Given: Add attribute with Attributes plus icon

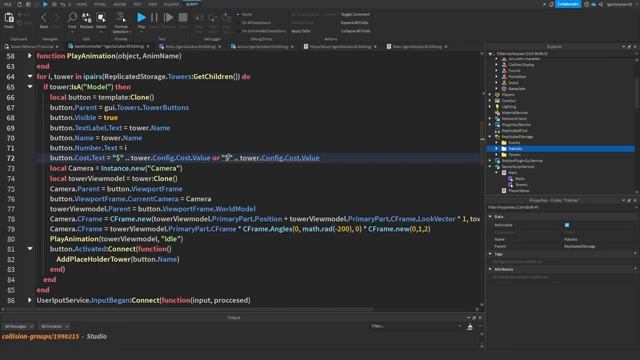Looking at the screenshot, I should point(635,269).
